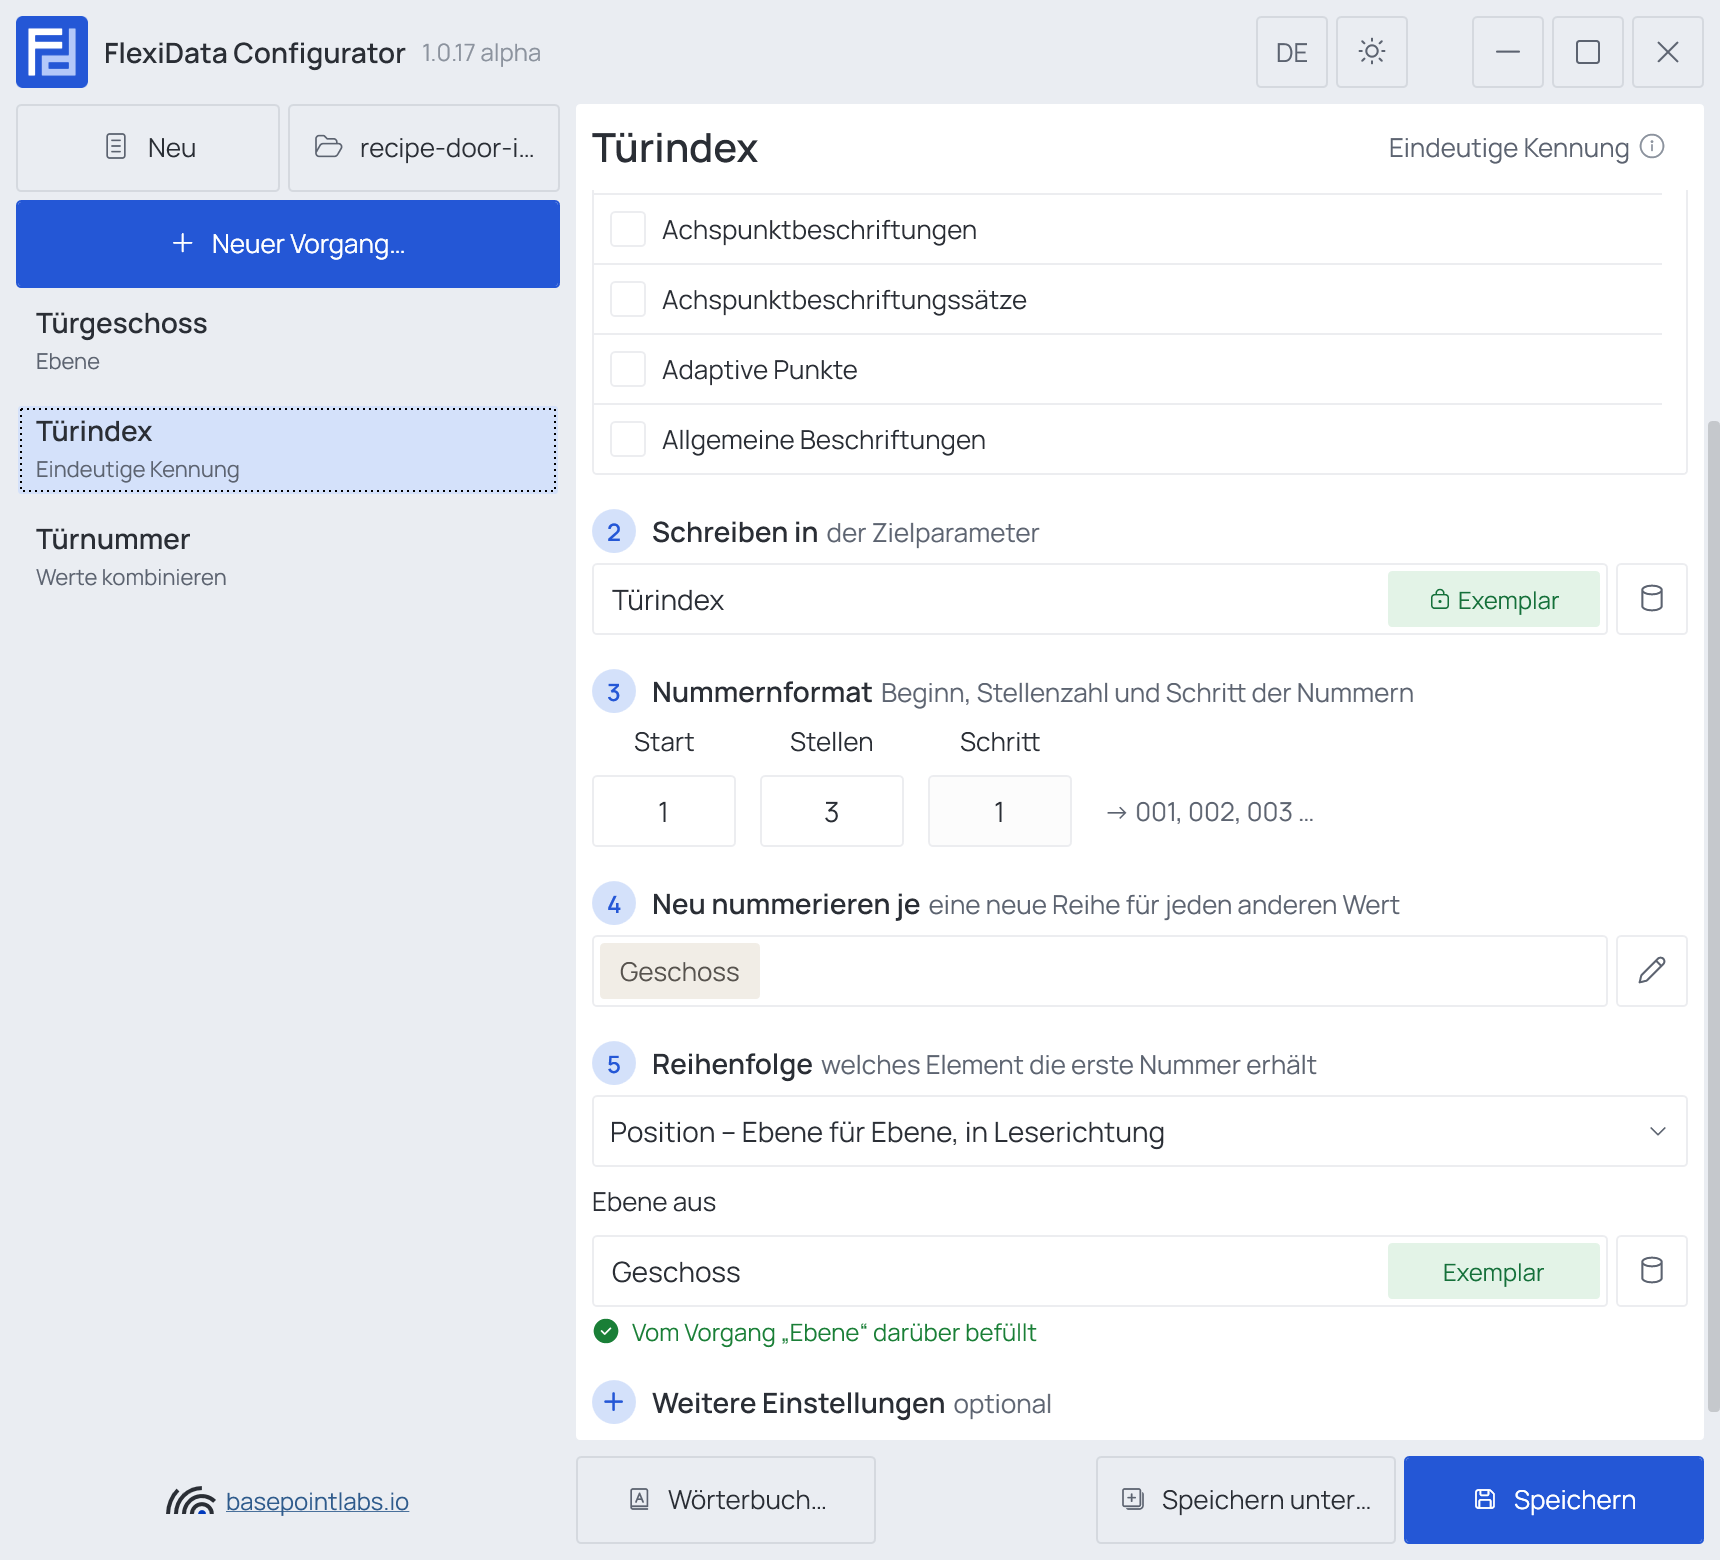Click the Exemplar badge in Geschoss field

1494,1271
